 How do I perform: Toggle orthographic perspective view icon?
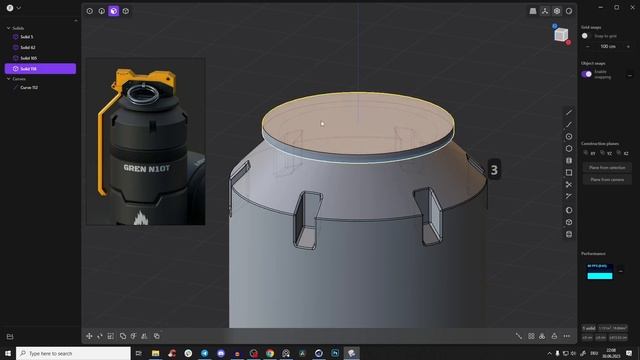click(x=533, y=11)
